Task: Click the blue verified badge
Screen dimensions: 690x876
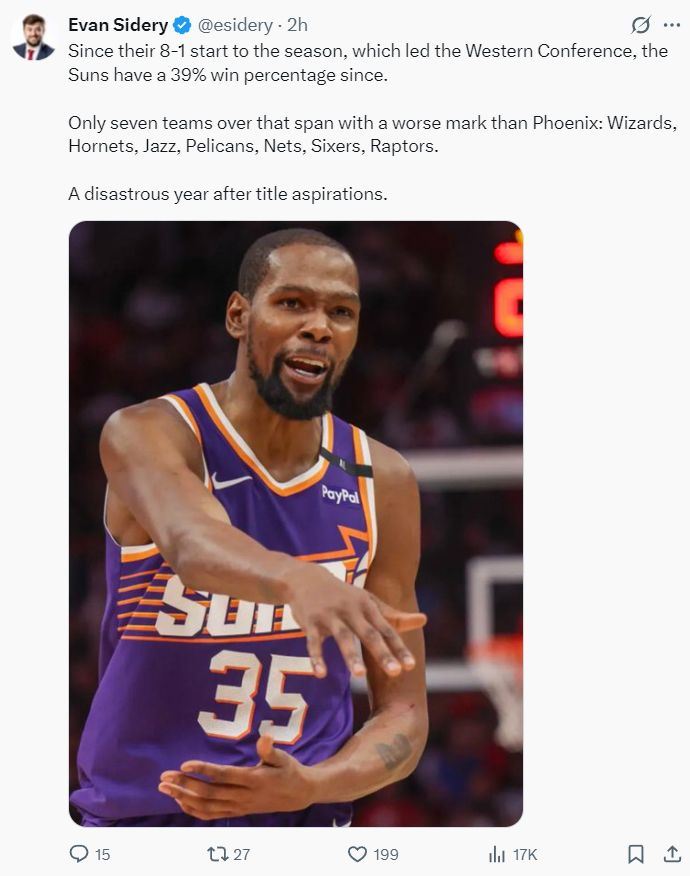Action: pos(182,25)
